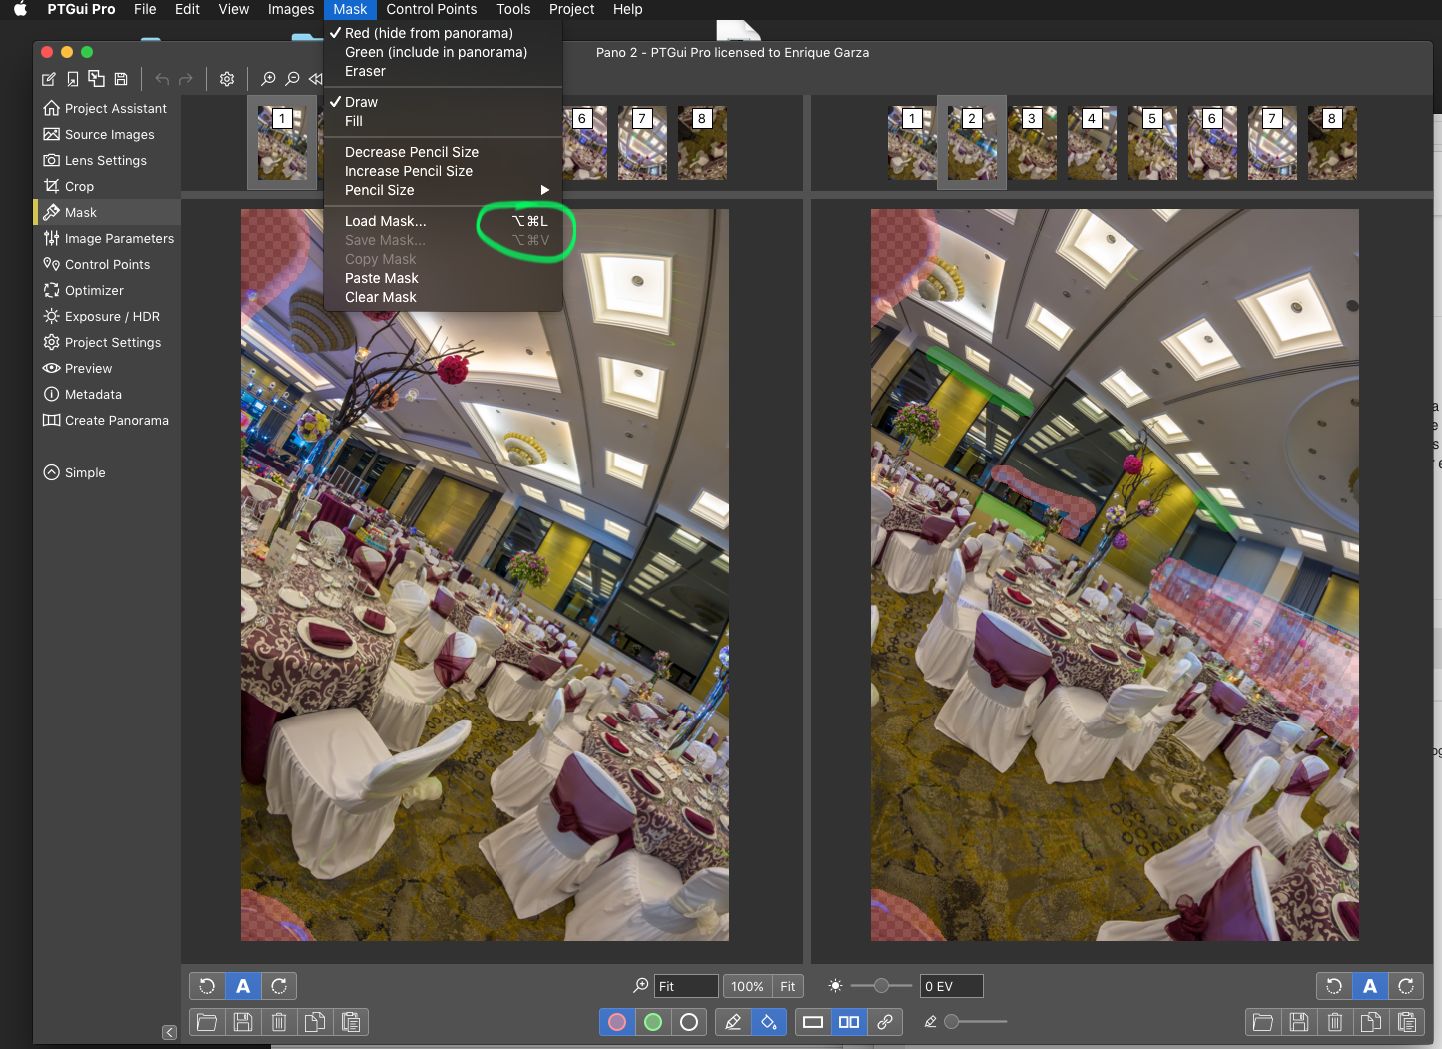This screenshot has width=1442, height=1049.
Task: Activate the paint bucket fill tool
Action: [768, 1022]
